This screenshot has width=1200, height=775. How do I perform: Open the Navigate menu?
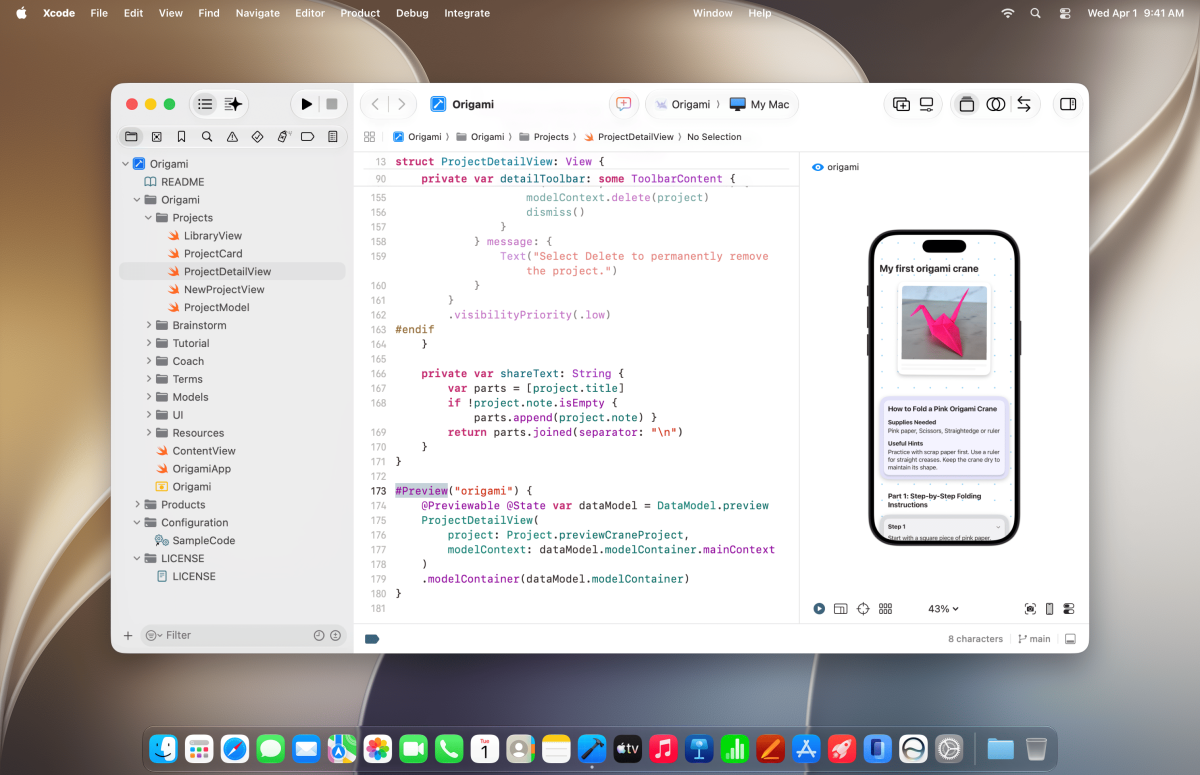tap(257, 13)
